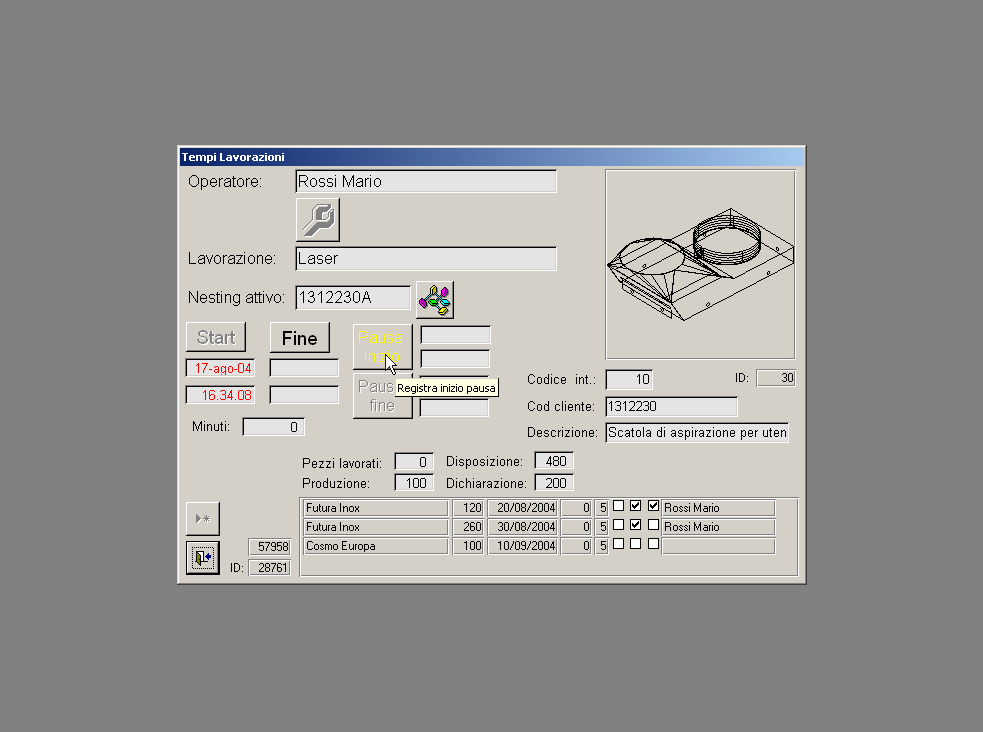
Task: Click the ID field showing 28761
Action: (x=270, y=567)
